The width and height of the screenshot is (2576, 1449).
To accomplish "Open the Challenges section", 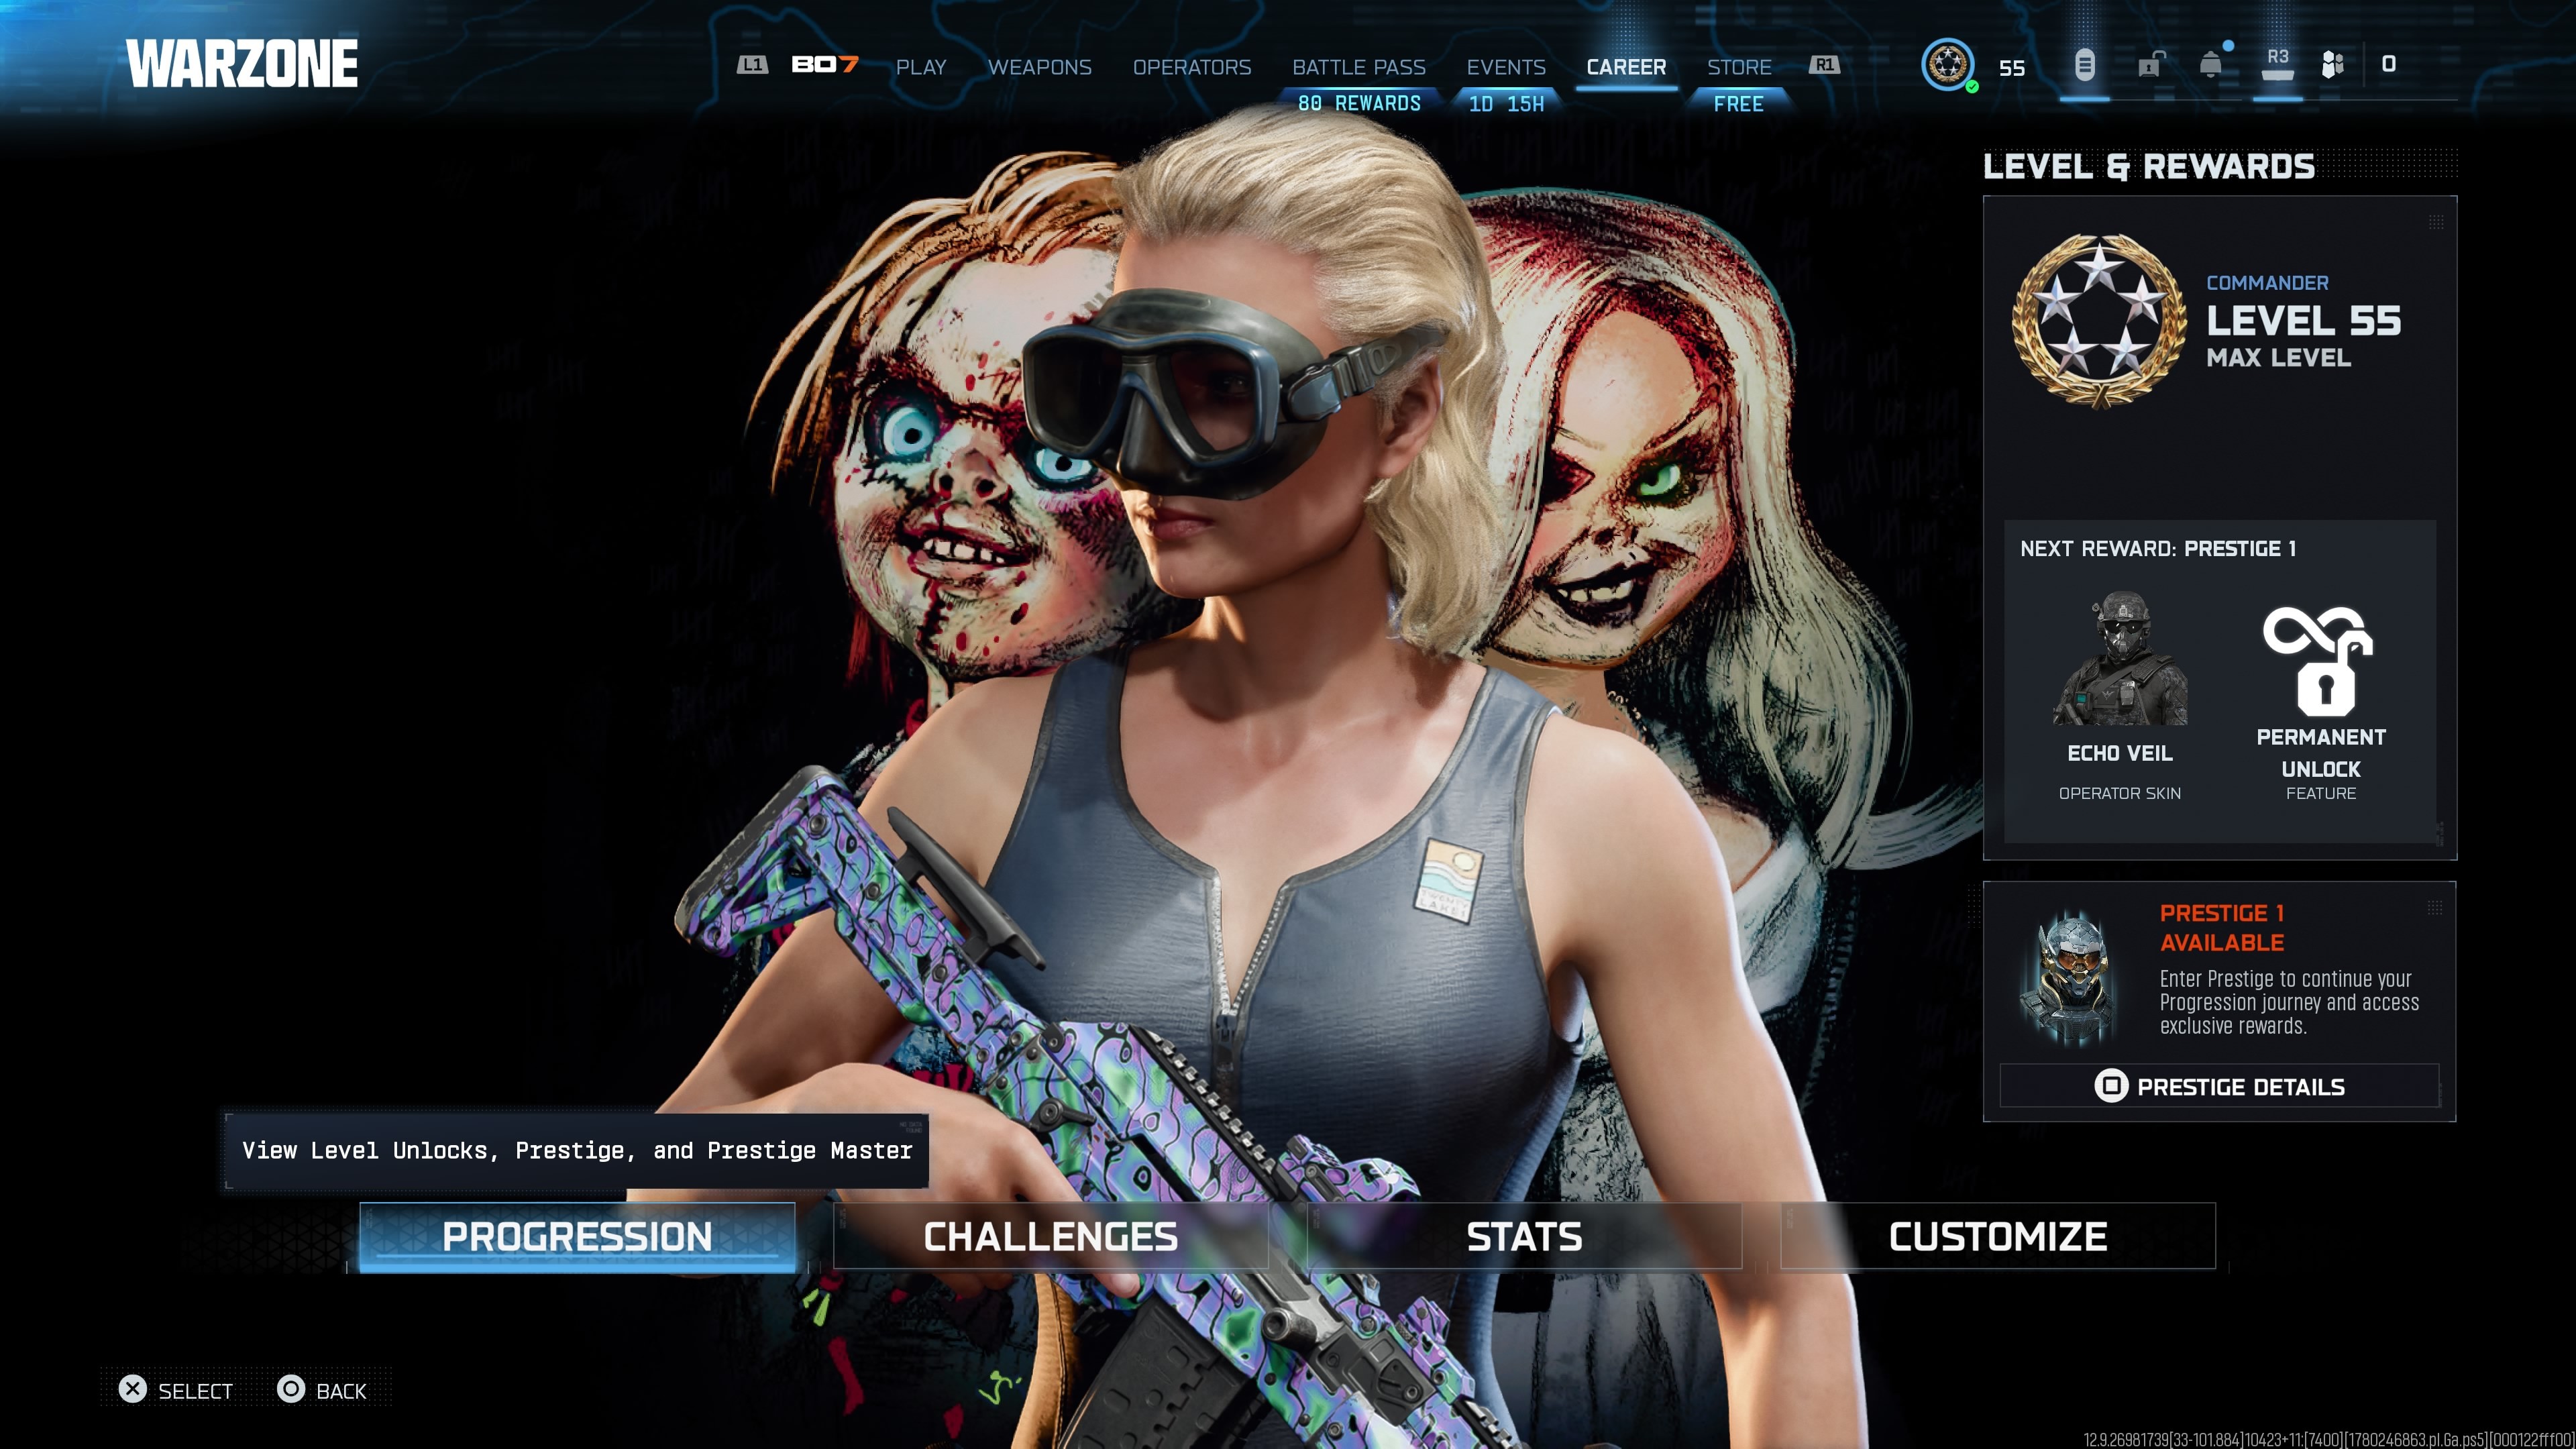I will pyautogui.click(x=1050, y=1237).
